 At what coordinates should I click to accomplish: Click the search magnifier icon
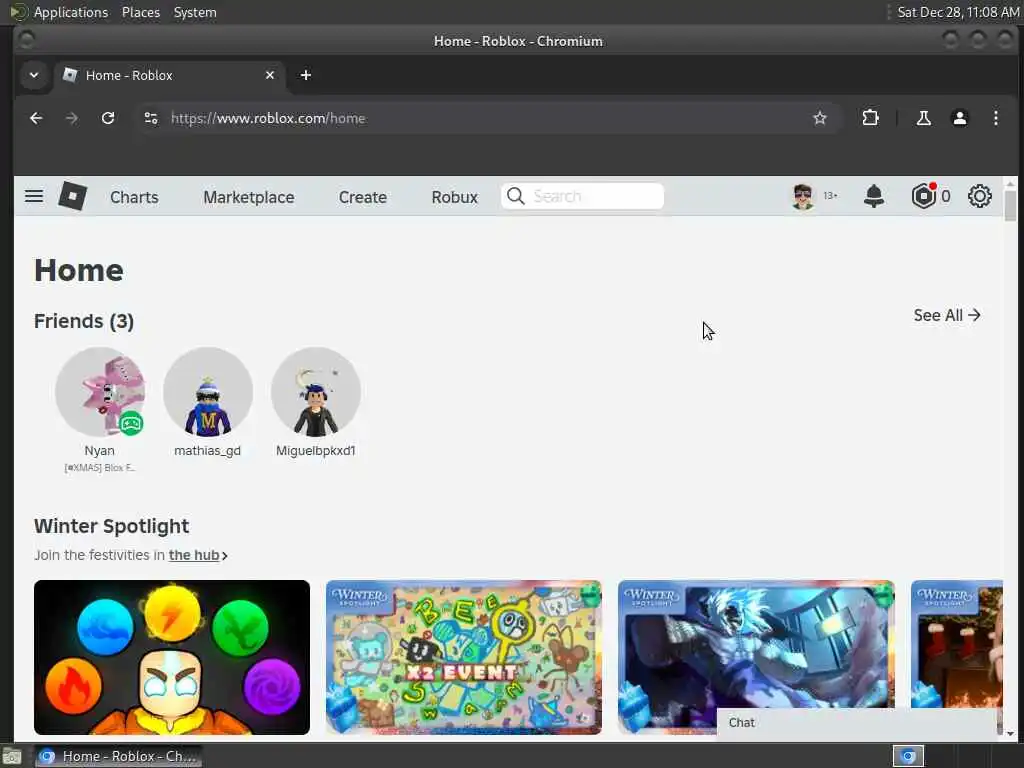coord(515,196)
